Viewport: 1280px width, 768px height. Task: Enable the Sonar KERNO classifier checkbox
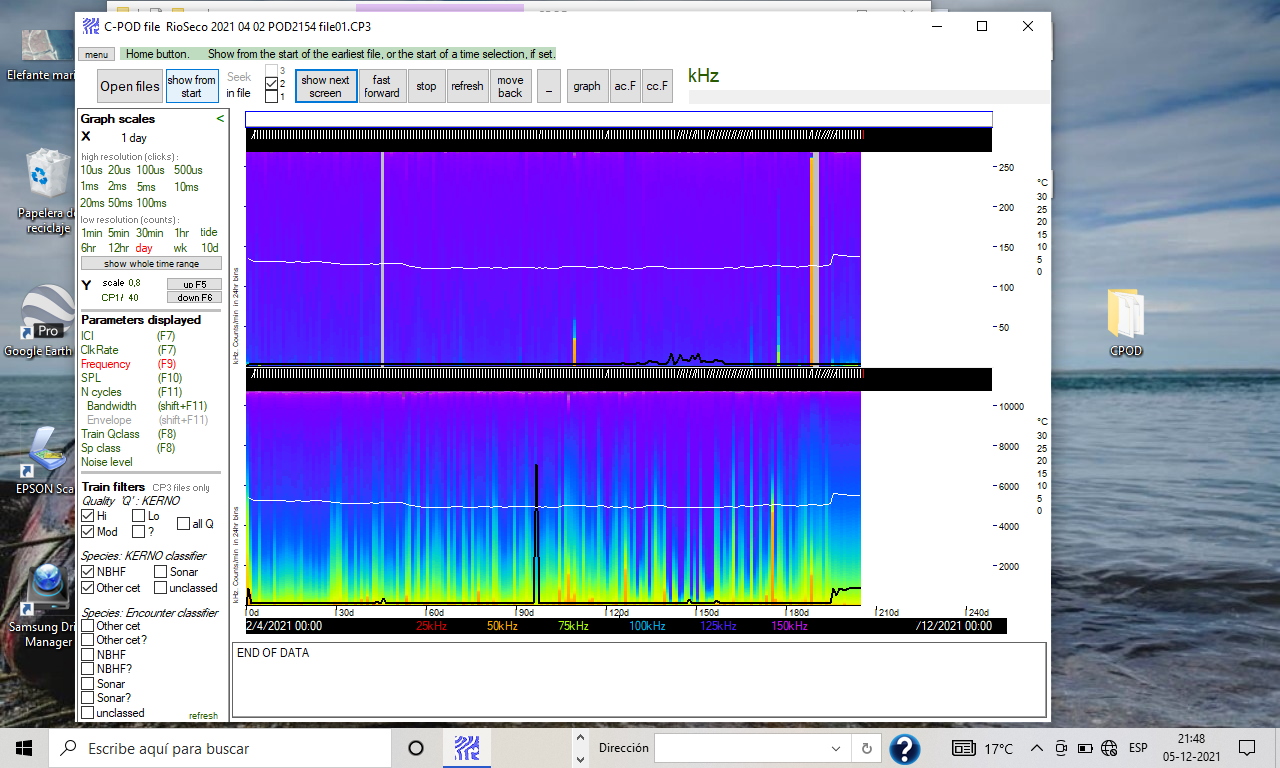point(161,572)
